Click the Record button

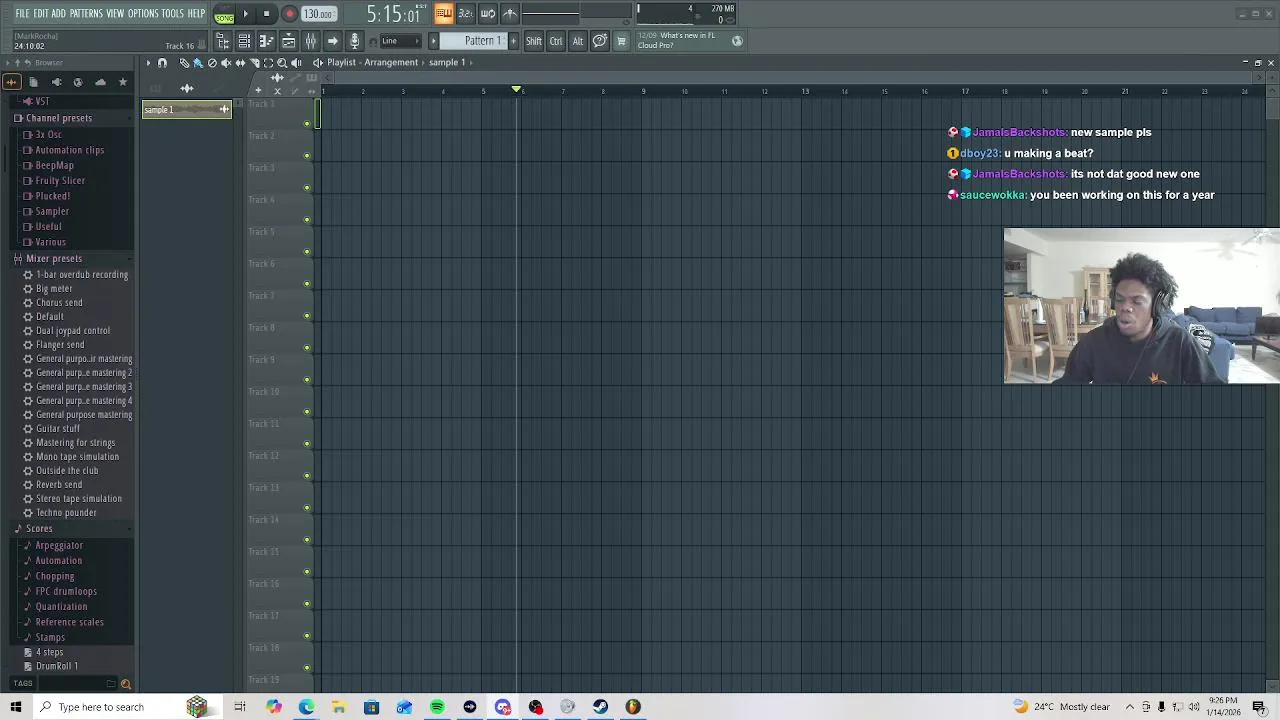pos(289,14)
